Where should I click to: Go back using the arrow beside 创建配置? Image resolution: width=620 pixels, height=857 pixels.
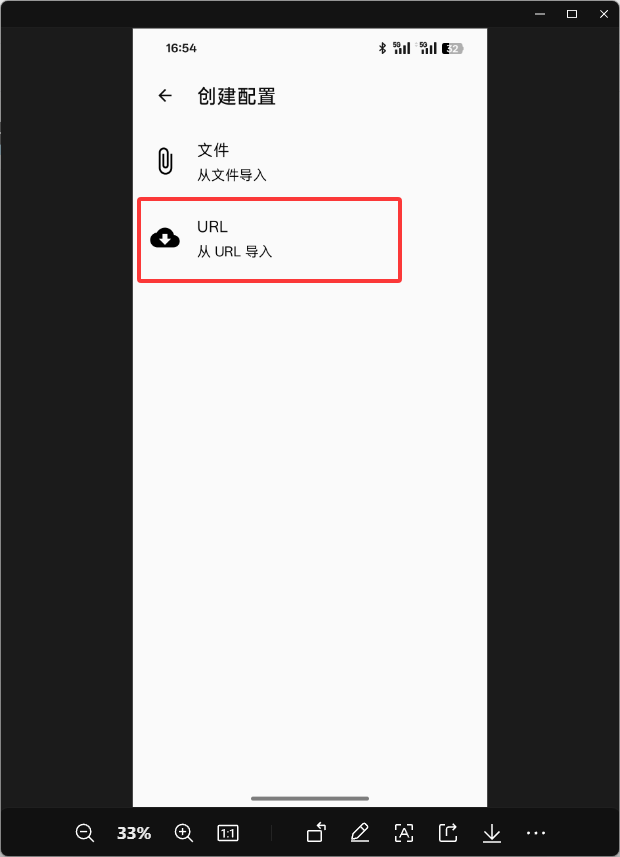coord(165,96)
